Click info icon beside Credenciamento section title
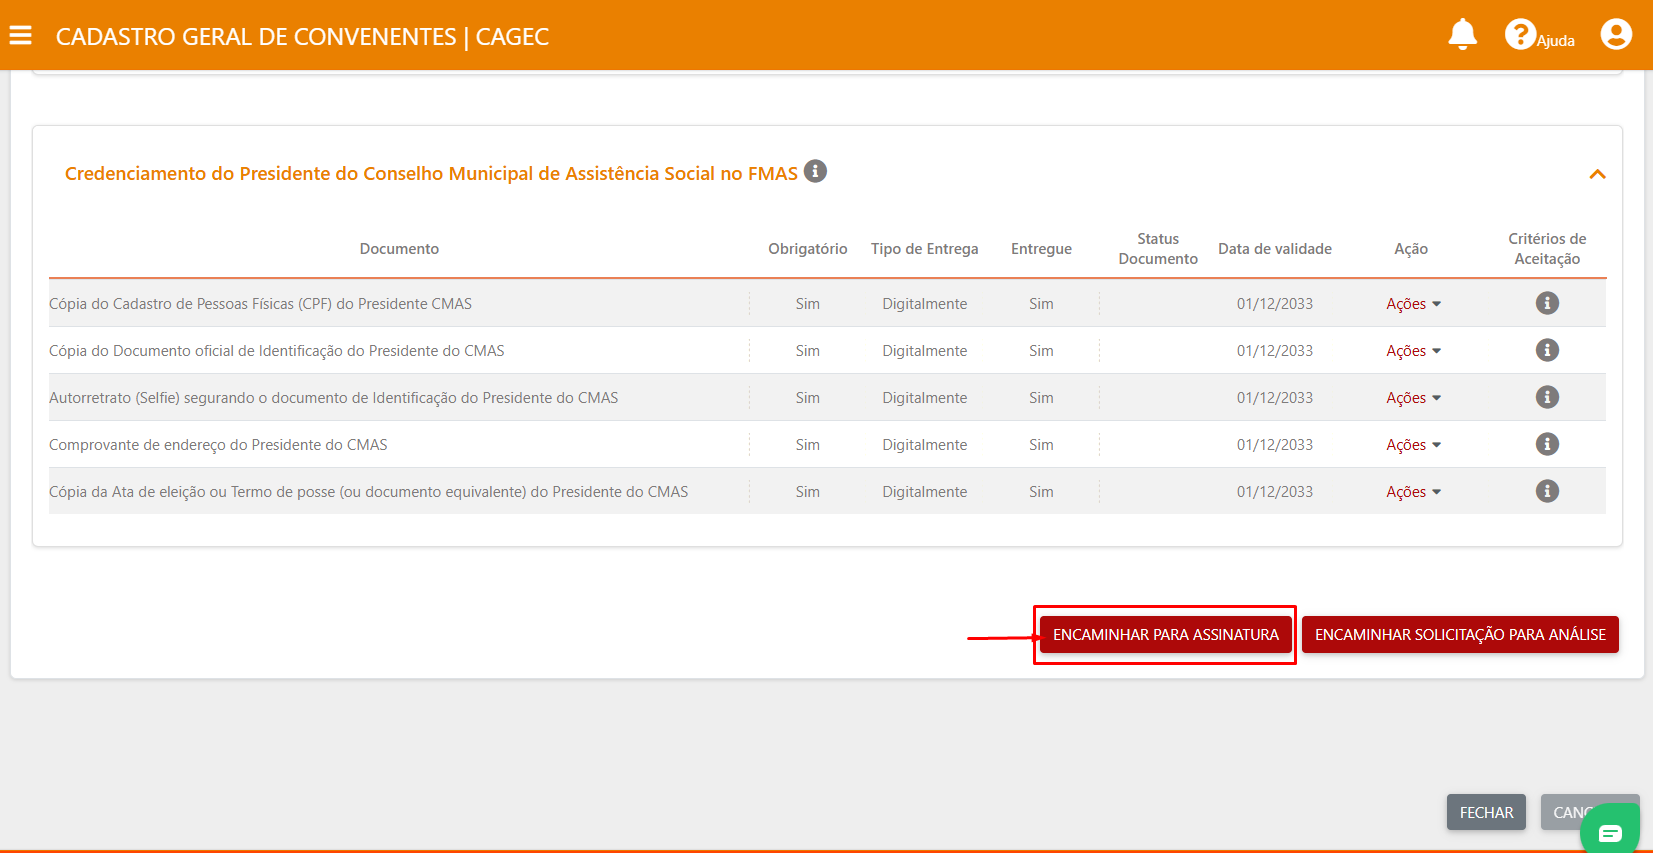Screen dimensions: 1653x853 pyautogui.click(x=815, y=172)
